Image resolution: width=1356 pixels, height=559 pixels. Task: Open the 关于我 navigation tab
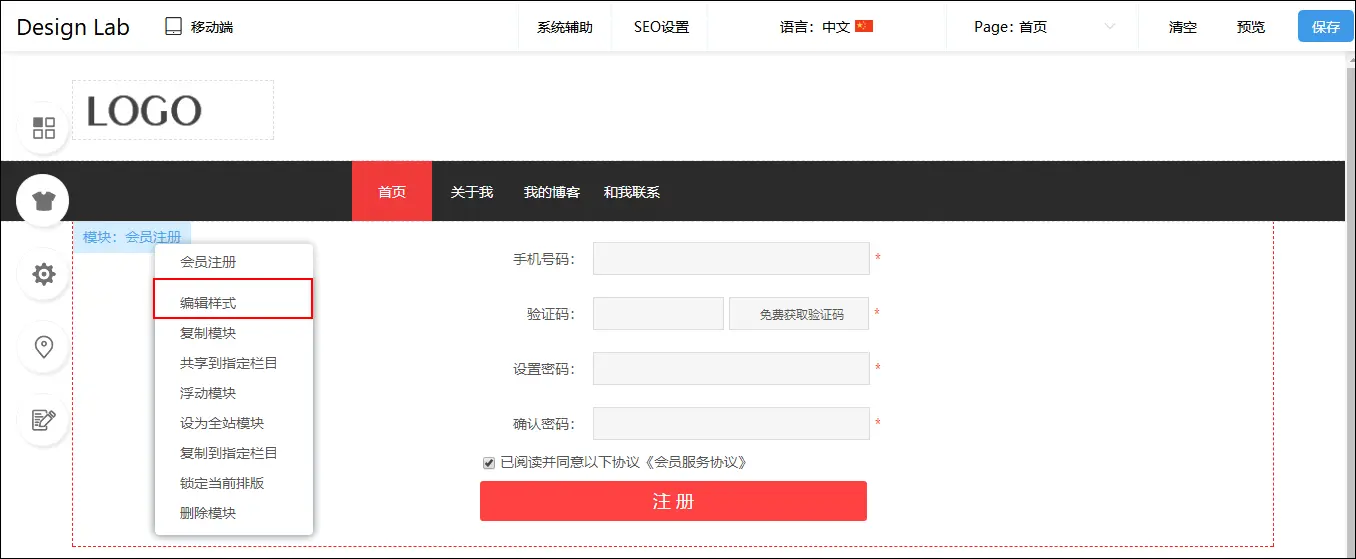[x=472, y=192]
